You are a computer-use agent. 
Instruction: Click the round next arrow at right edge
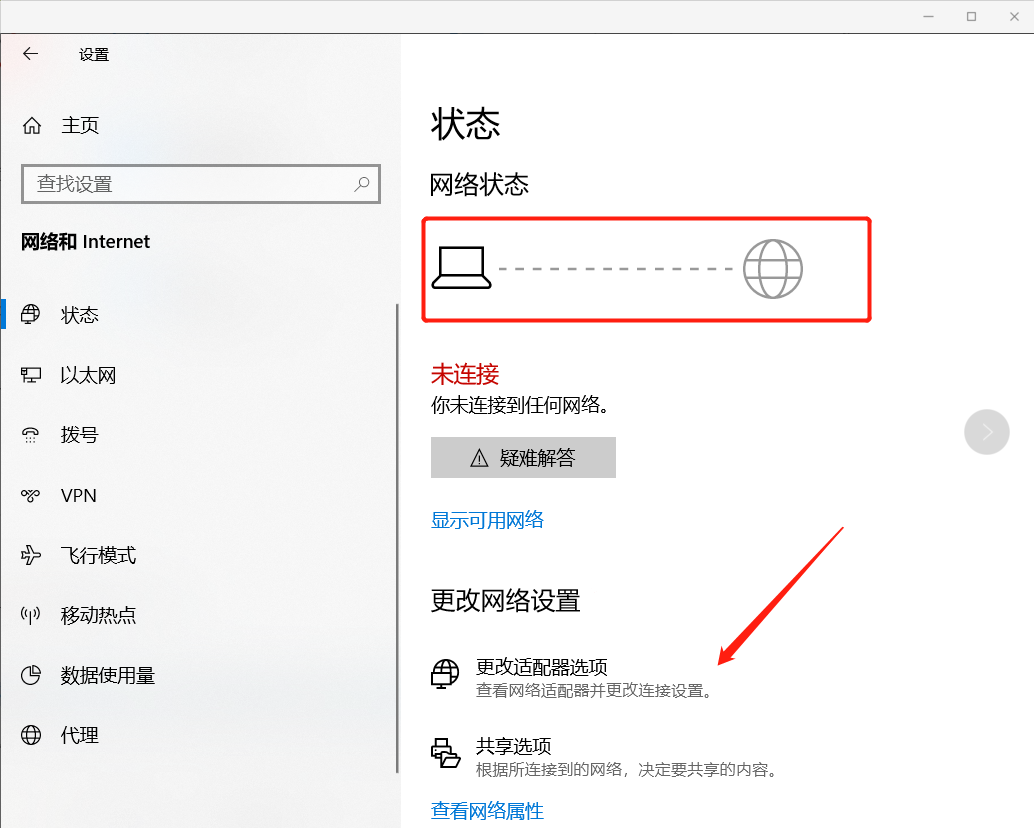coord(987,432)
